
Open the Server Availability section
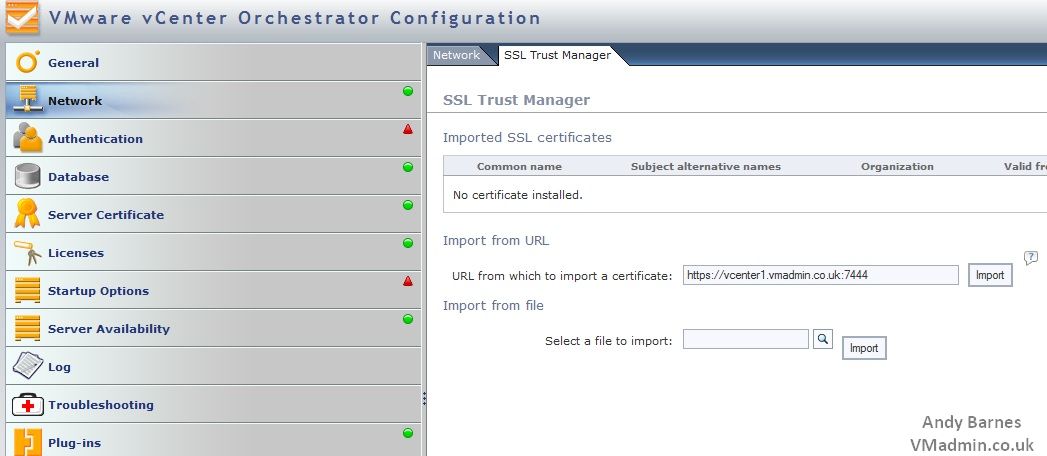click(108, 329)
